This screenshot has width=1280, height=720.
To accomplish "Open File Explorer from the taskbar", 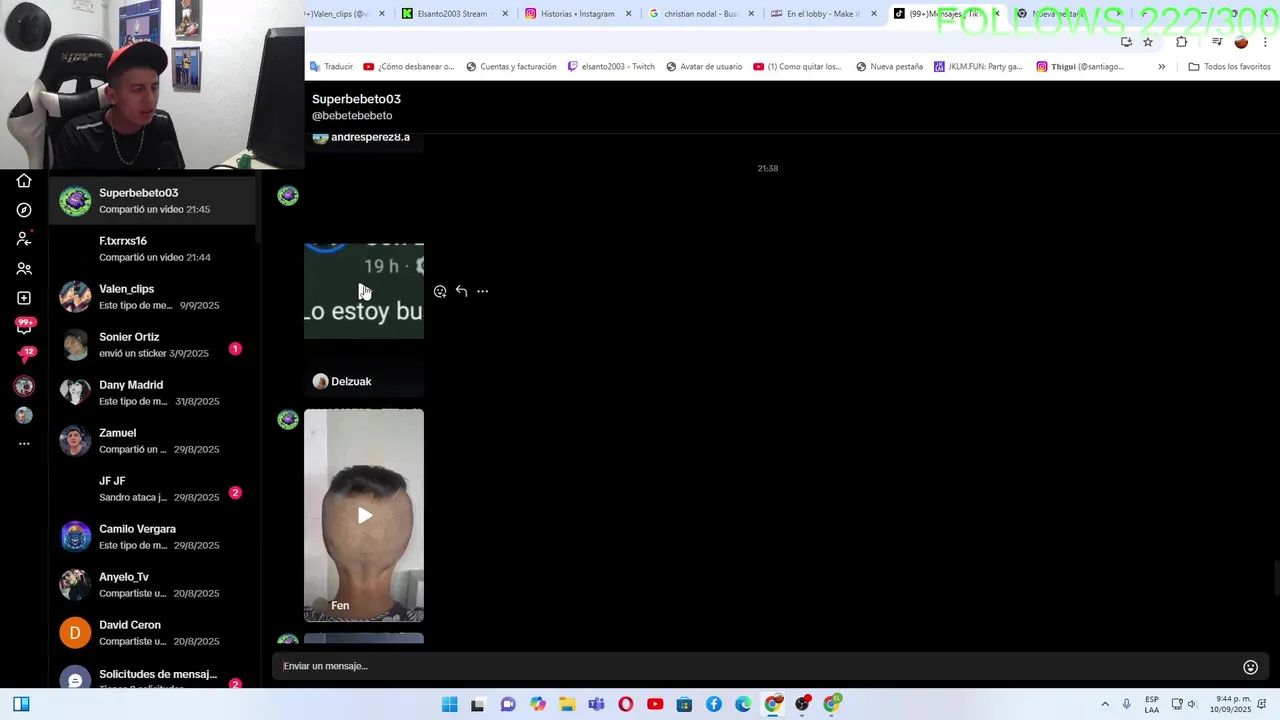I will [567, 705].
